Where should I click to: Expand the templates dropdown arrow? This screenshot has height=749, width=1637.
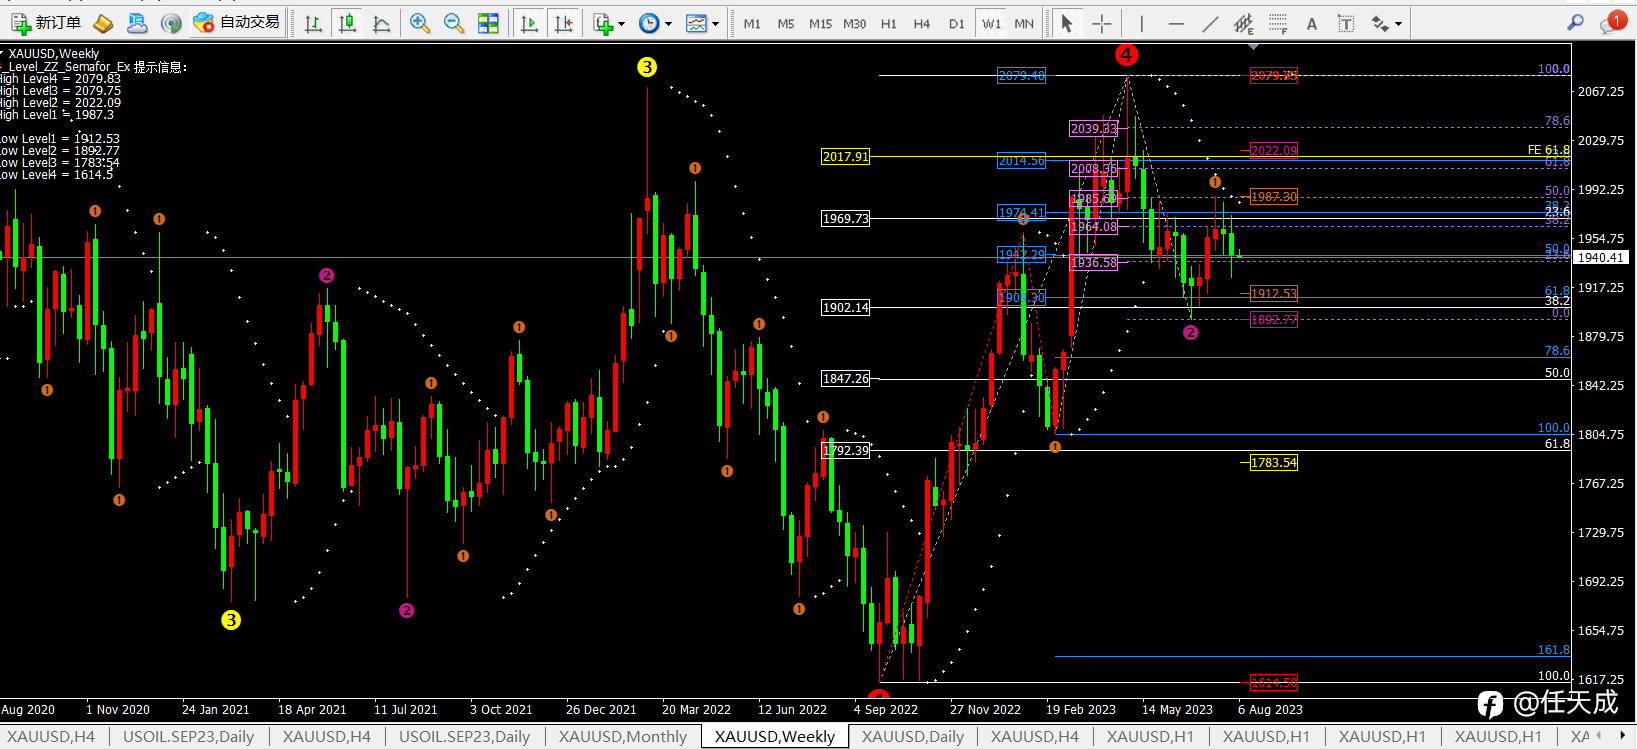[715, 24]
